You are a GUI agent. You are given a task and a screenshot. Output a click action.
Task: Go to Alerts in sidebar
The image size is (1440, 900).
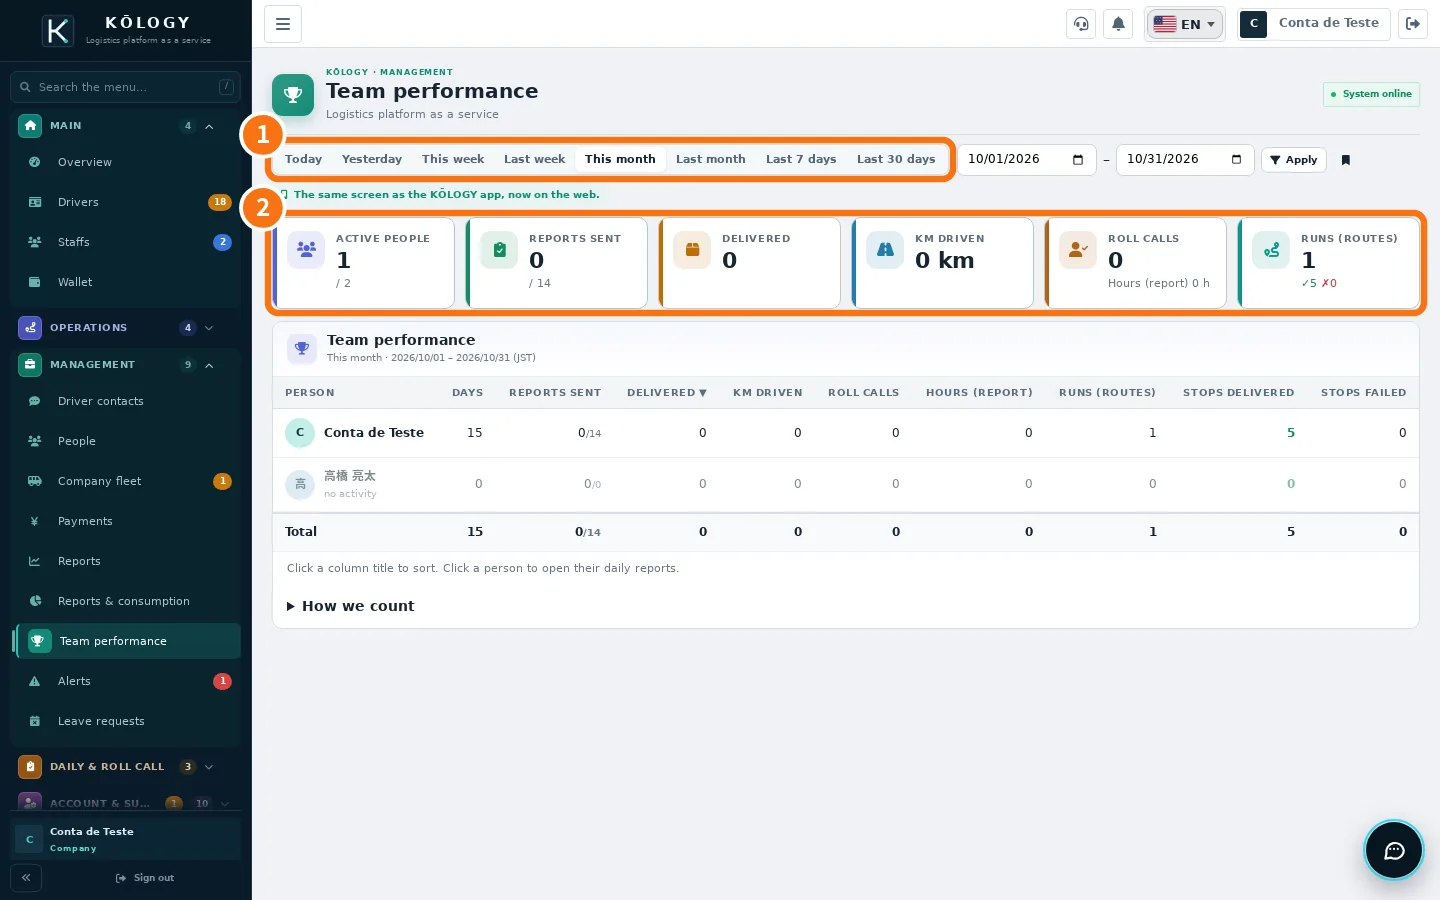click(x=127, y=681)
